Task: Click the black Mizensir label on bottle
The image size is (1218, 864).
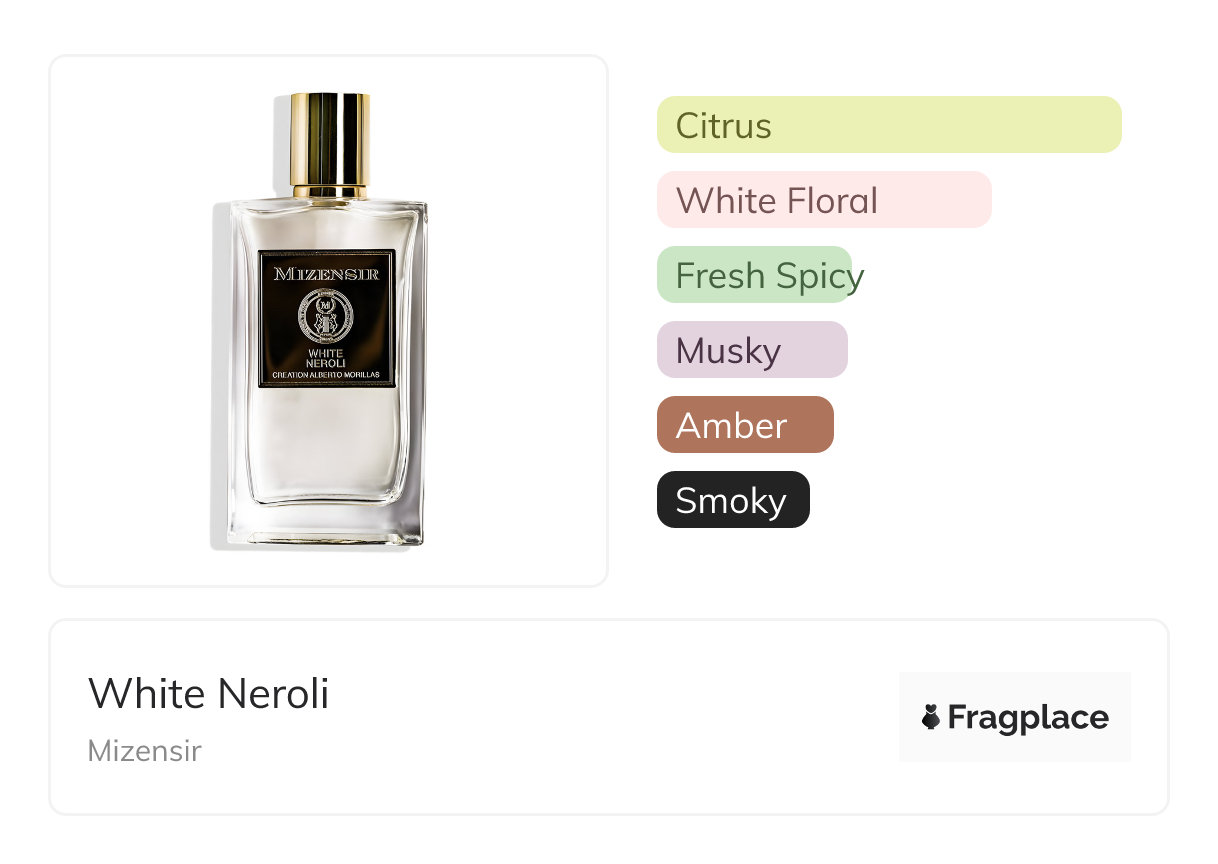Action: pyautogui.click(x=327, y=319)
